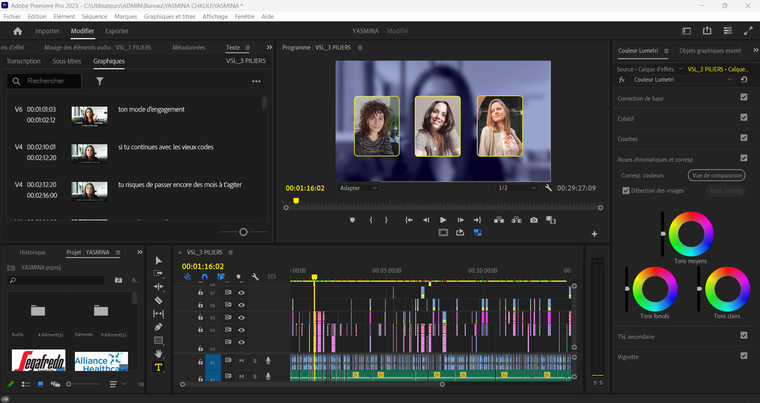
Task: Click the filter icon in Text panel
Action: pyautogui.click(x=99, y=81)
